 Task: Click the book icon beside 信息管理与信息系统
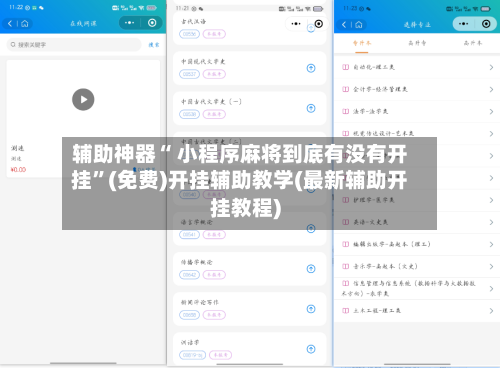346,283
